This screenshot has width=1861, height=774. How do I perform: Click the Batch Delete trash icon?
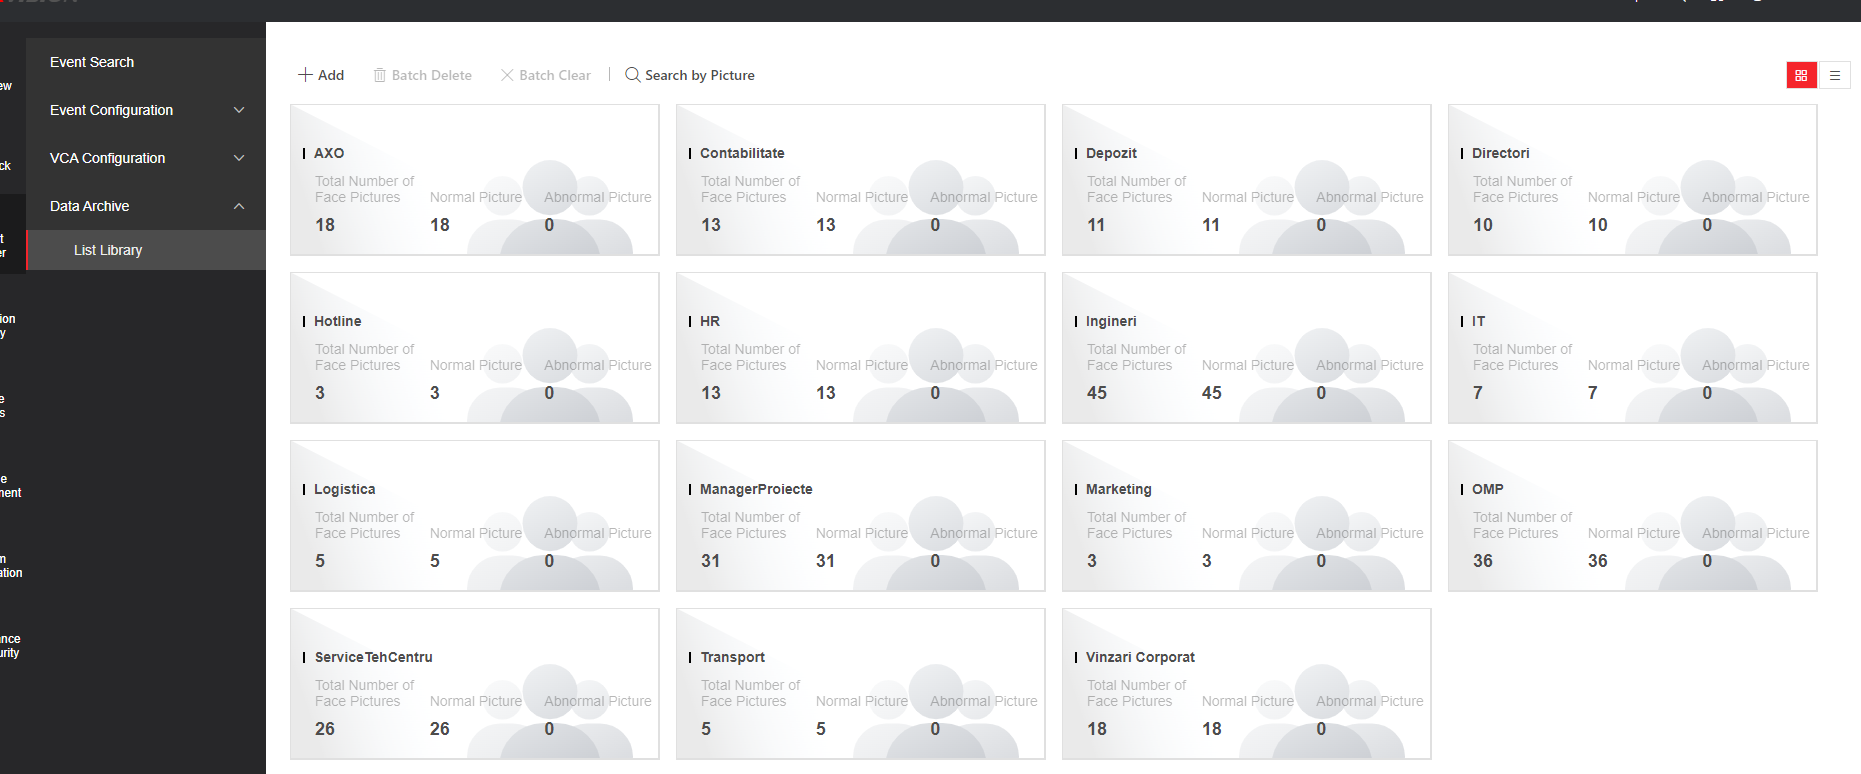coord(380,75)
